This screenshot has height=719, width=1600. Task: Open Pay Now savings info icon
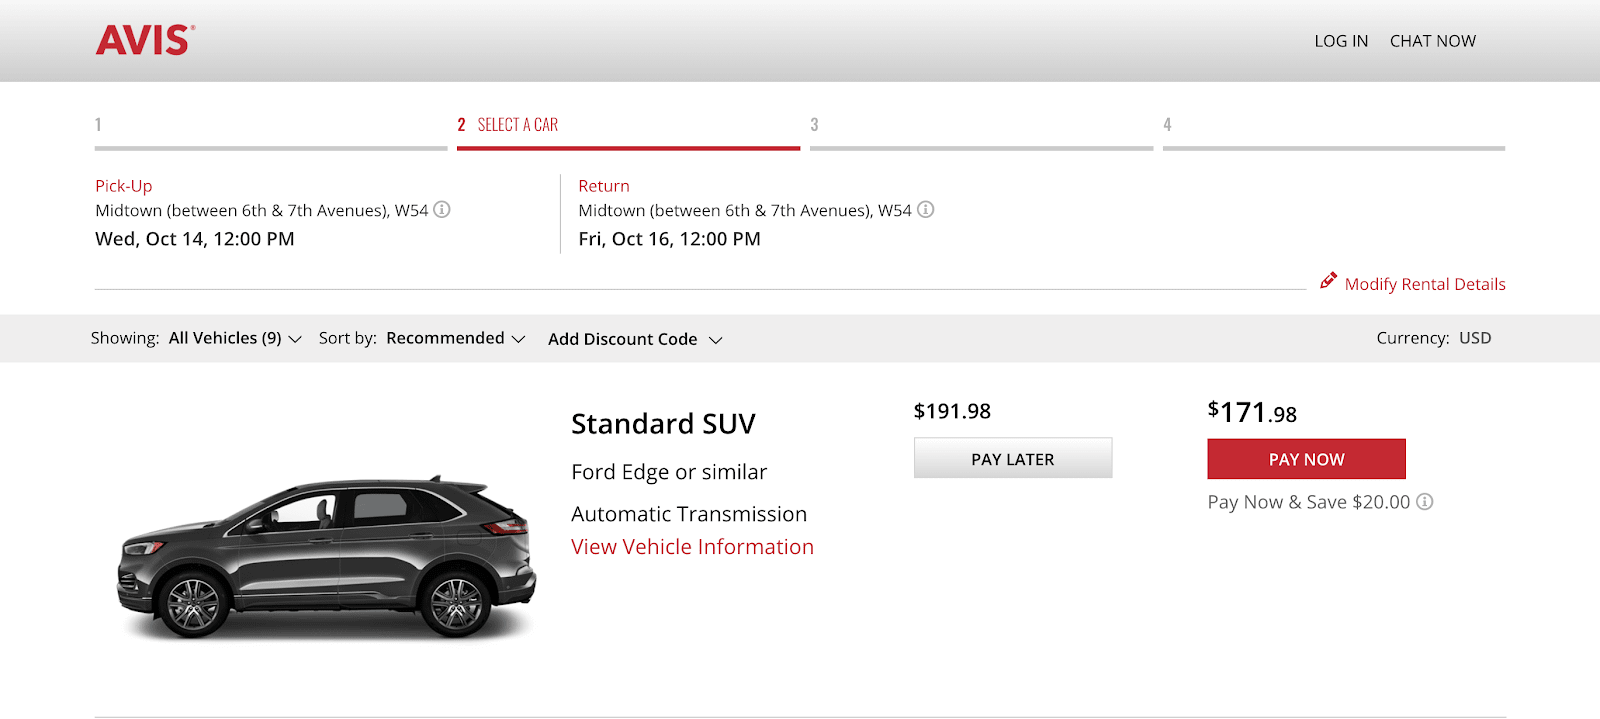tap(1424, 502)
